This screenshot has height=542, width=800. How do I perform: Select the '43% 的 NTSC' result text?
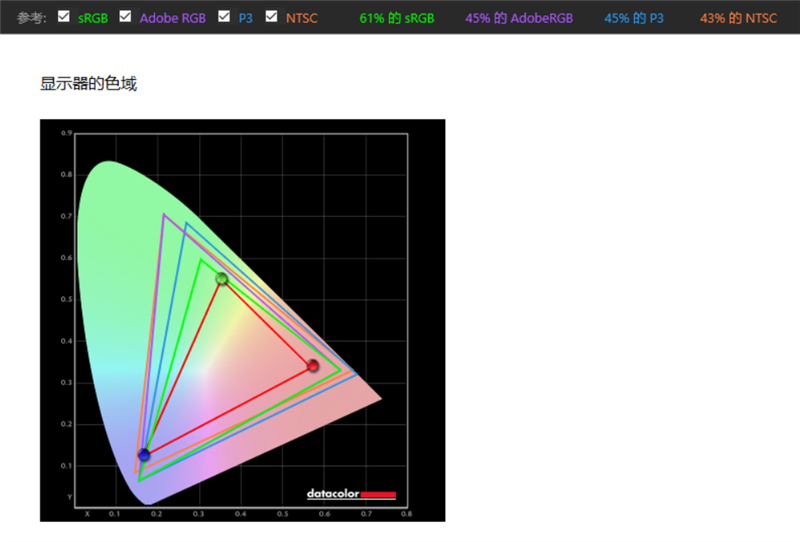coord(739,18)
